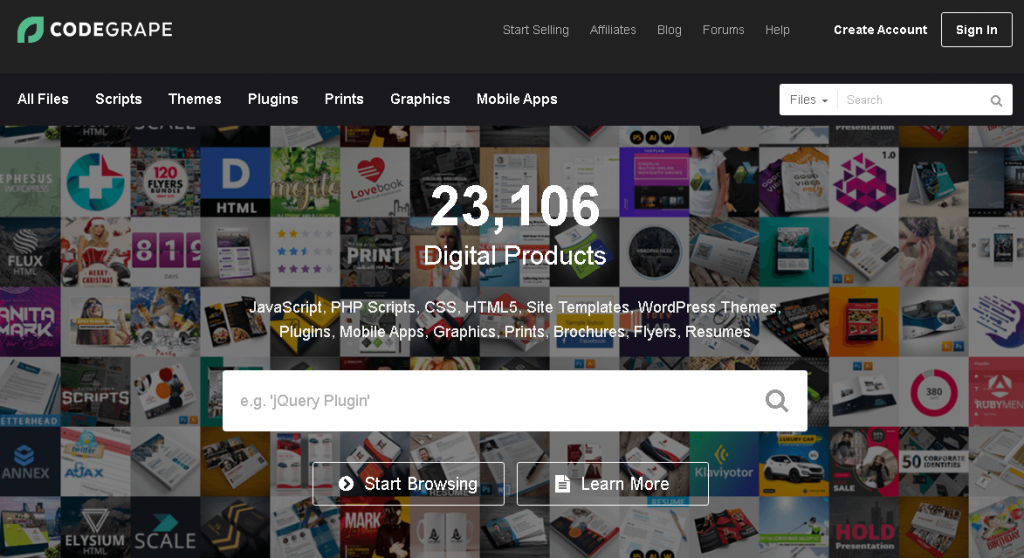
Task: Open the Elysium HTML thumbnail
Action: (x=95, y=527)
